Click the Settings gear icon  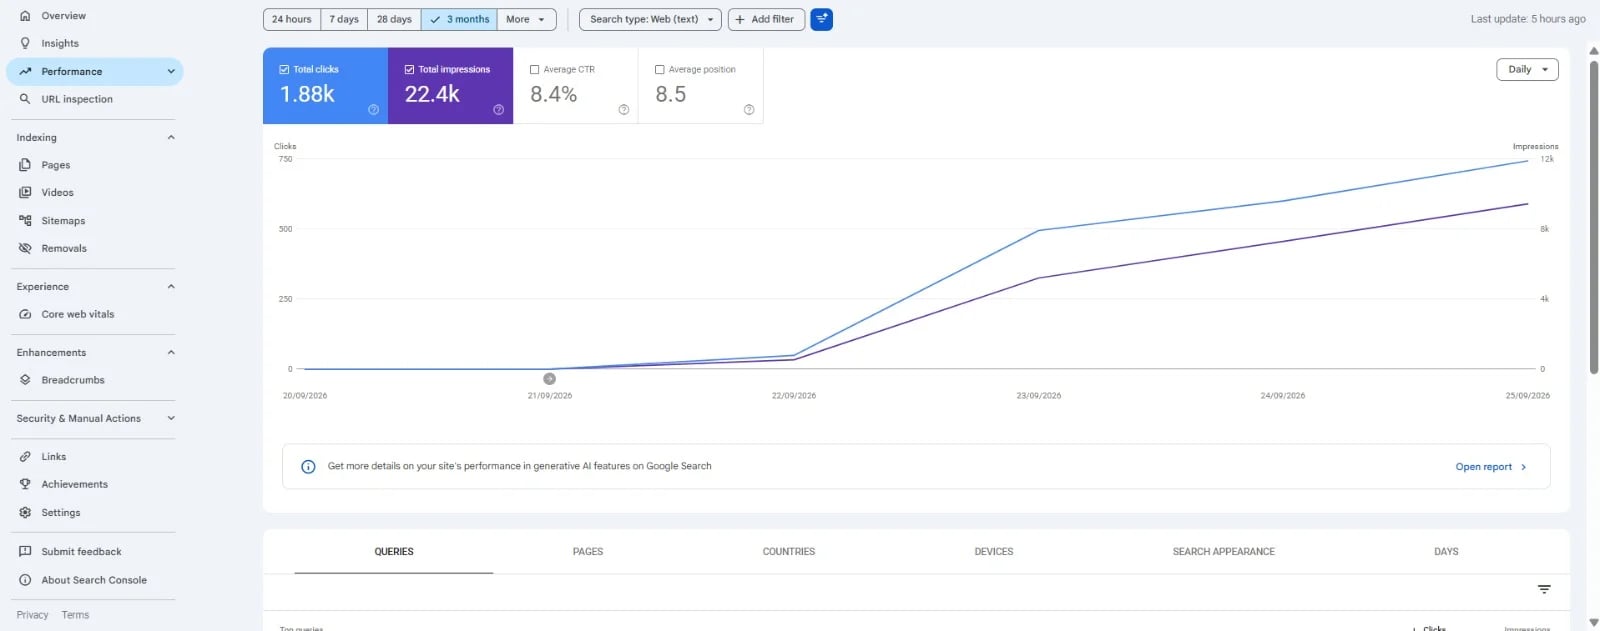tap(25, 512)
